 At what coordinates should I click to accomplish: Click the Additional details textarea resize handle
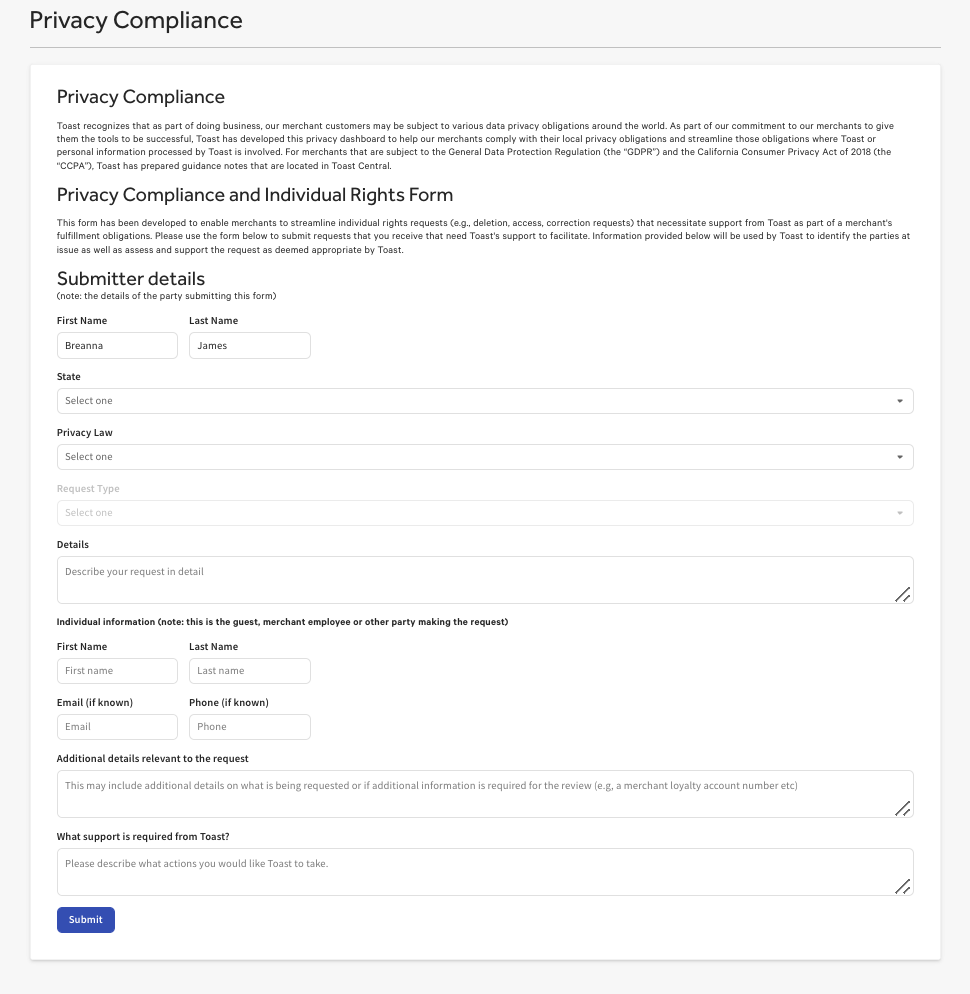tap(903, 809)
